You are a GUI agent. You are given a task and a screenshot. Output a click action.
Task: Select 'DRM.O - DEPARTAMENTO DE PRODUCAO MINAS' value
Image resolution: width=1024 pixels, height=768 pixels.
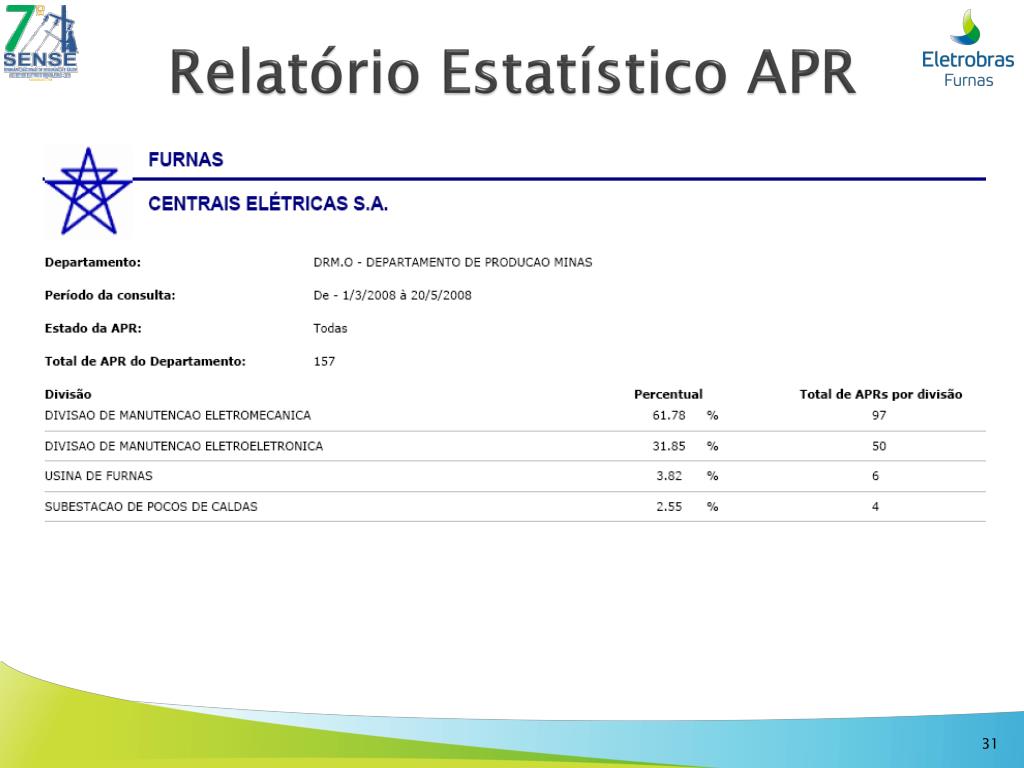click(x=453, y=263)
